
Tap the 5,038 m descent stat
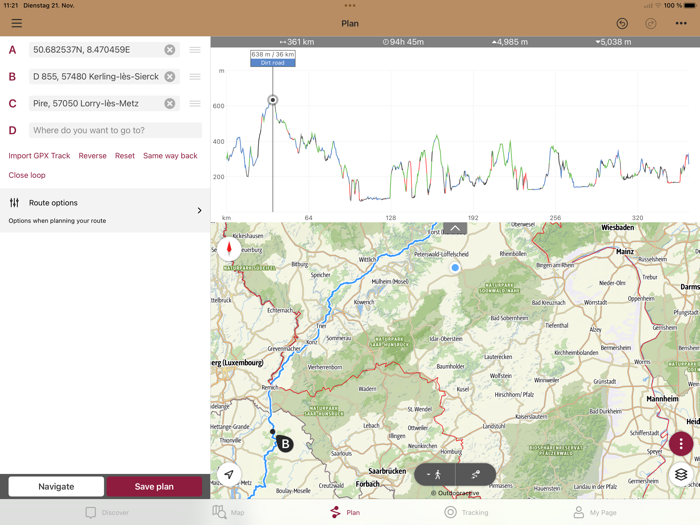613,42
